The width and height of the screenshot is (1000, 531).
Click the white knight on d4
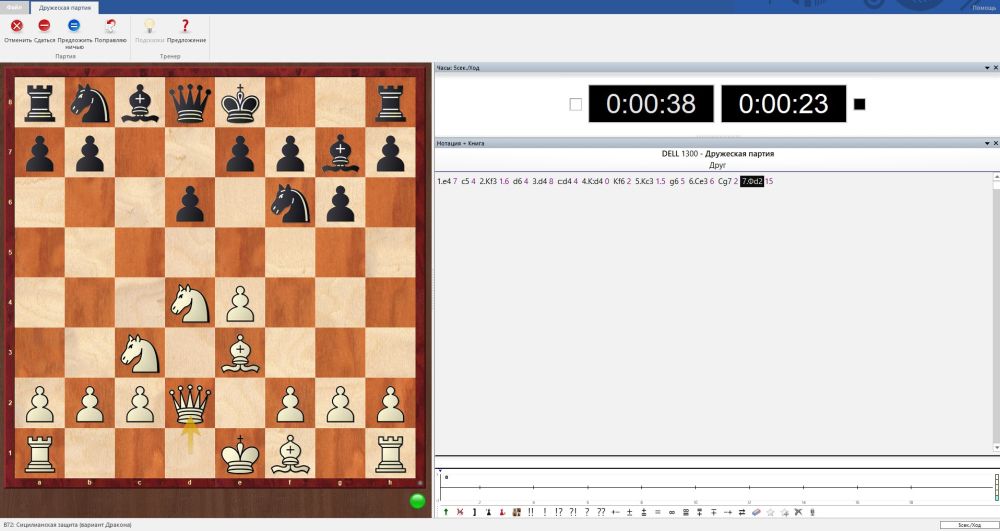click(190, 303)
